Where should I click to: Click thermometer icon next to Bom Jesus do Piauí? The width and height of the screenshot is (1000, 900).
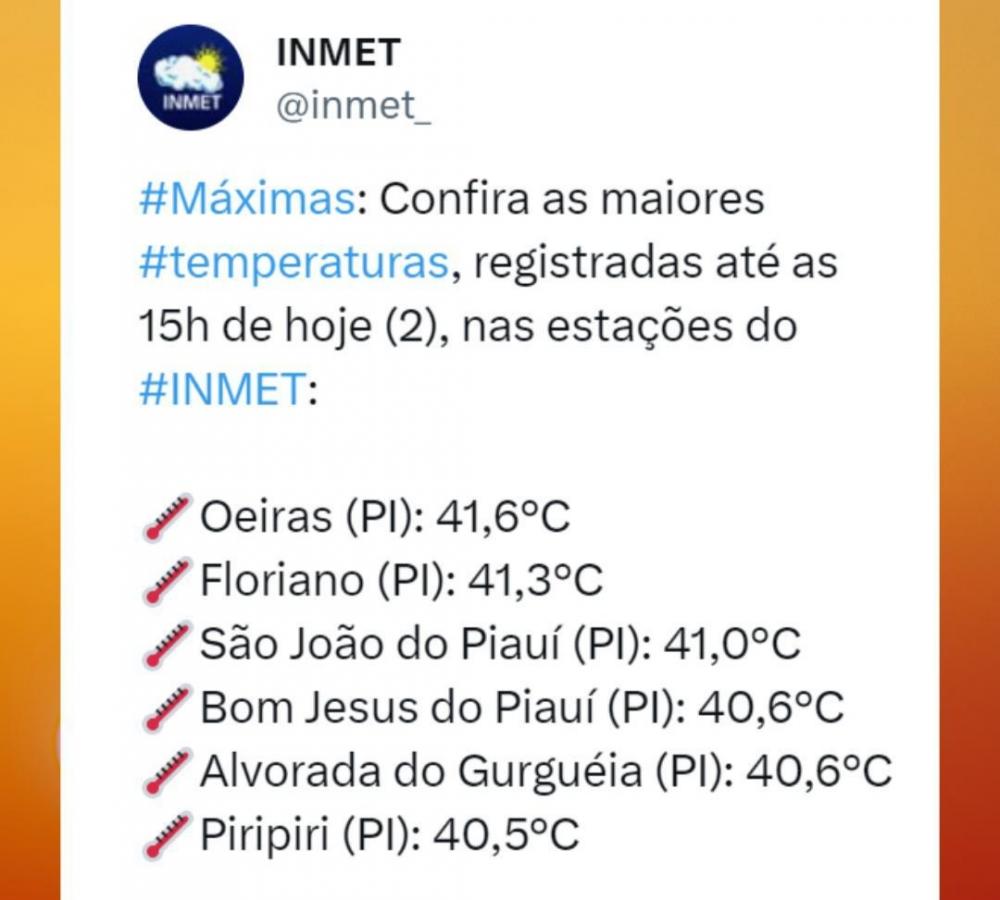coord(166,708)
